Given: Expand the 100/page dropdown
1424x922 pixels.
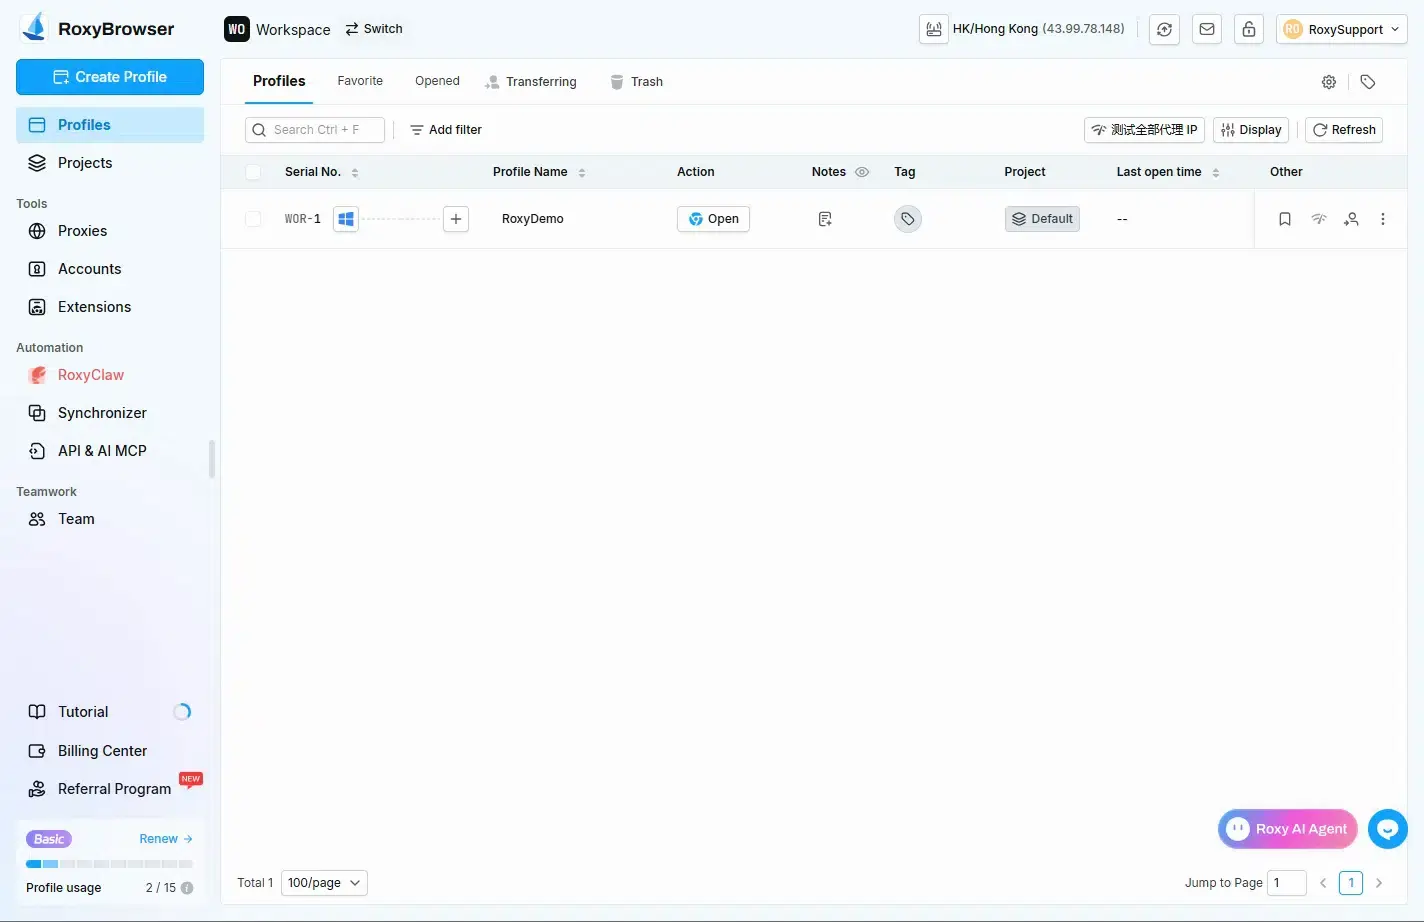Looking at the screenshot, I should pos(324,883).
